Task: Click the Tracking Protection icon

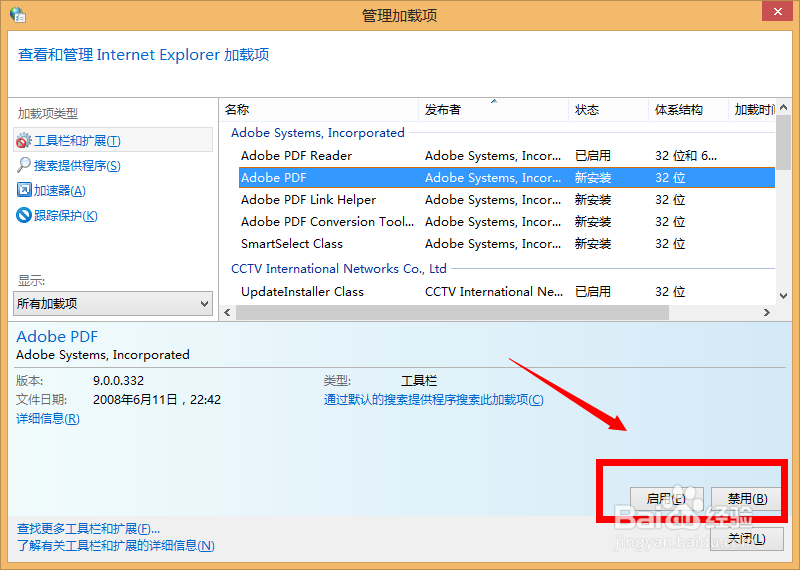Action: click(23, 215)
